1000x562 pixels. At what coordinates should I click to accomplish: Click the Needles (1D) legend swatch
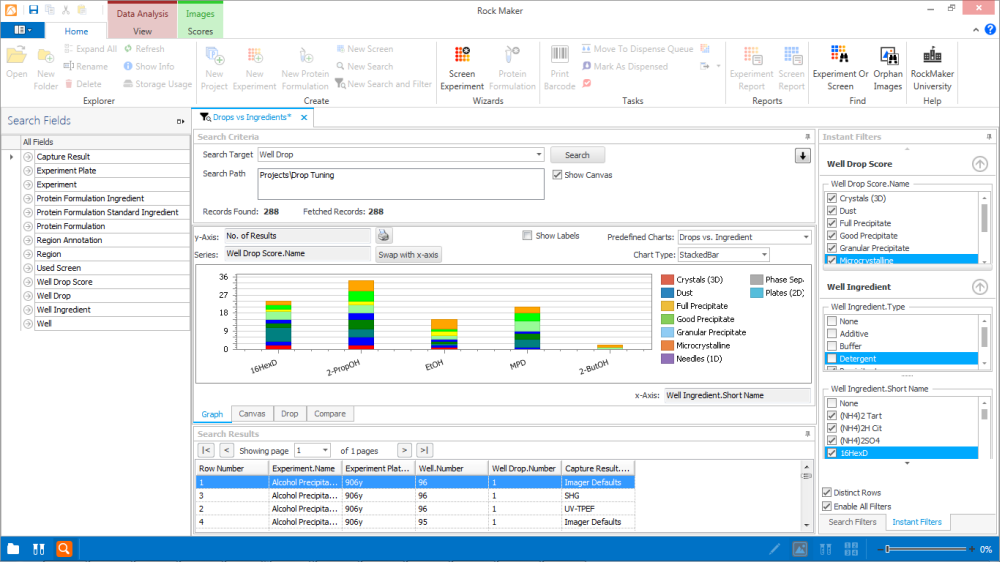coord(667,359)
